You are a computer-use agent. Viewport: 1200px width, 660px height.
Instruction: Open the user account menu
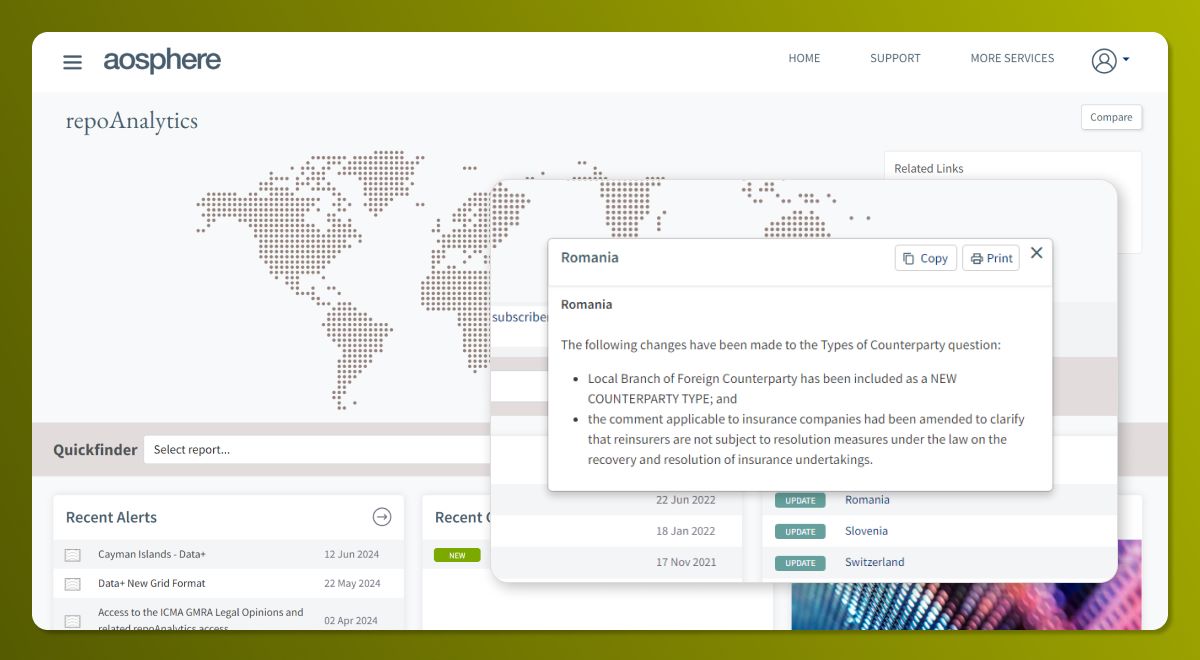tap(1109, 60)
